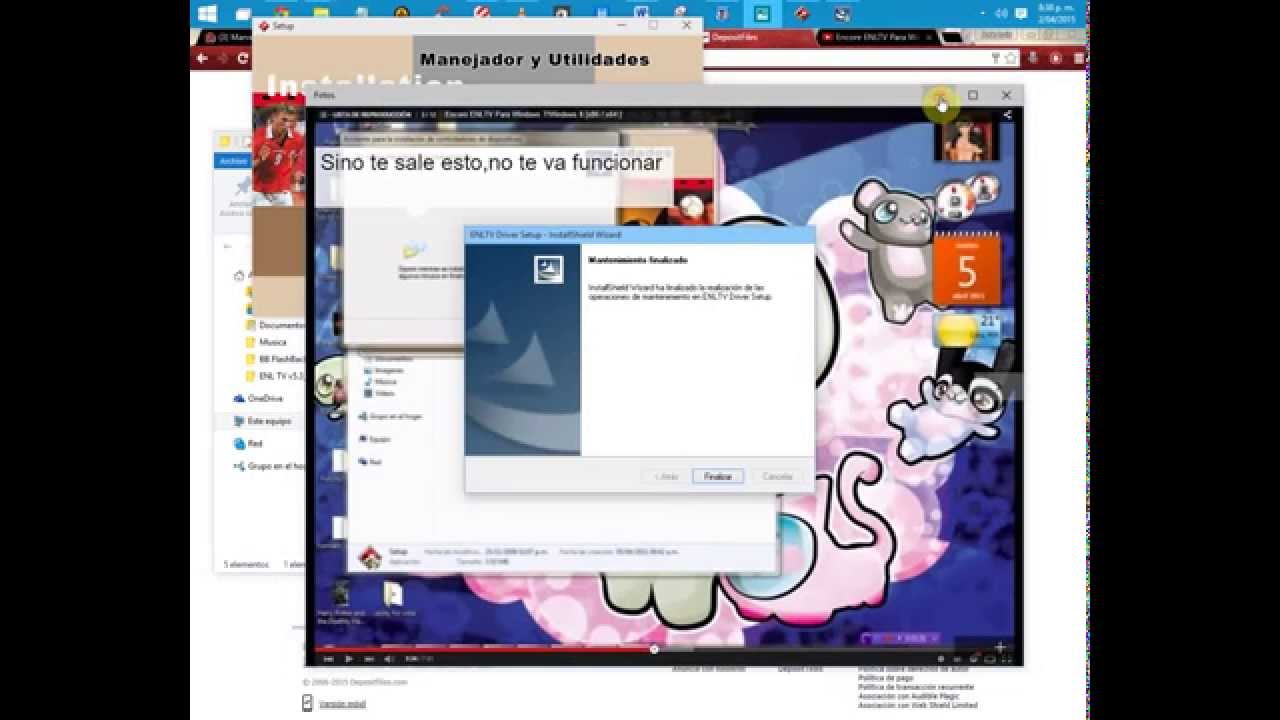Open the ENL TV folder in sidebar
1280x720 pixels.
click(275, 376)
